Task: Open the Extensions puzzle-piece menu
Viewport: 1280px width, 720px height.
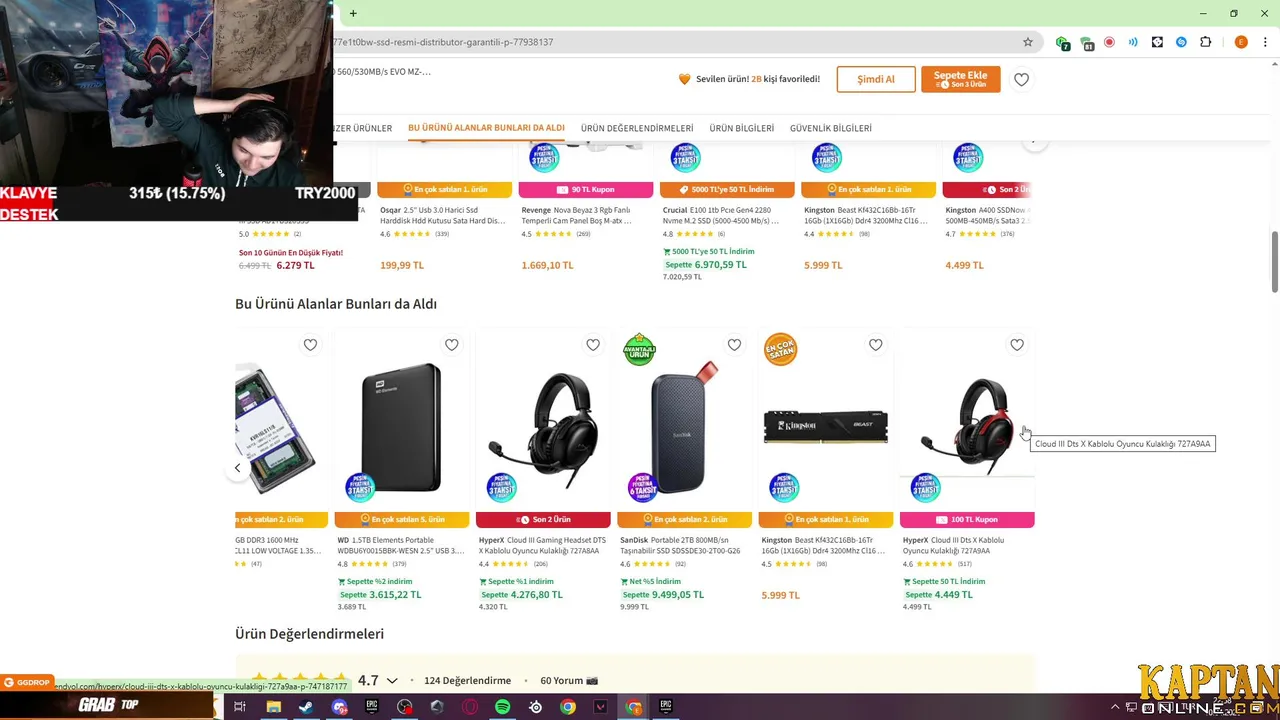Action: [x=1205, y=42]
